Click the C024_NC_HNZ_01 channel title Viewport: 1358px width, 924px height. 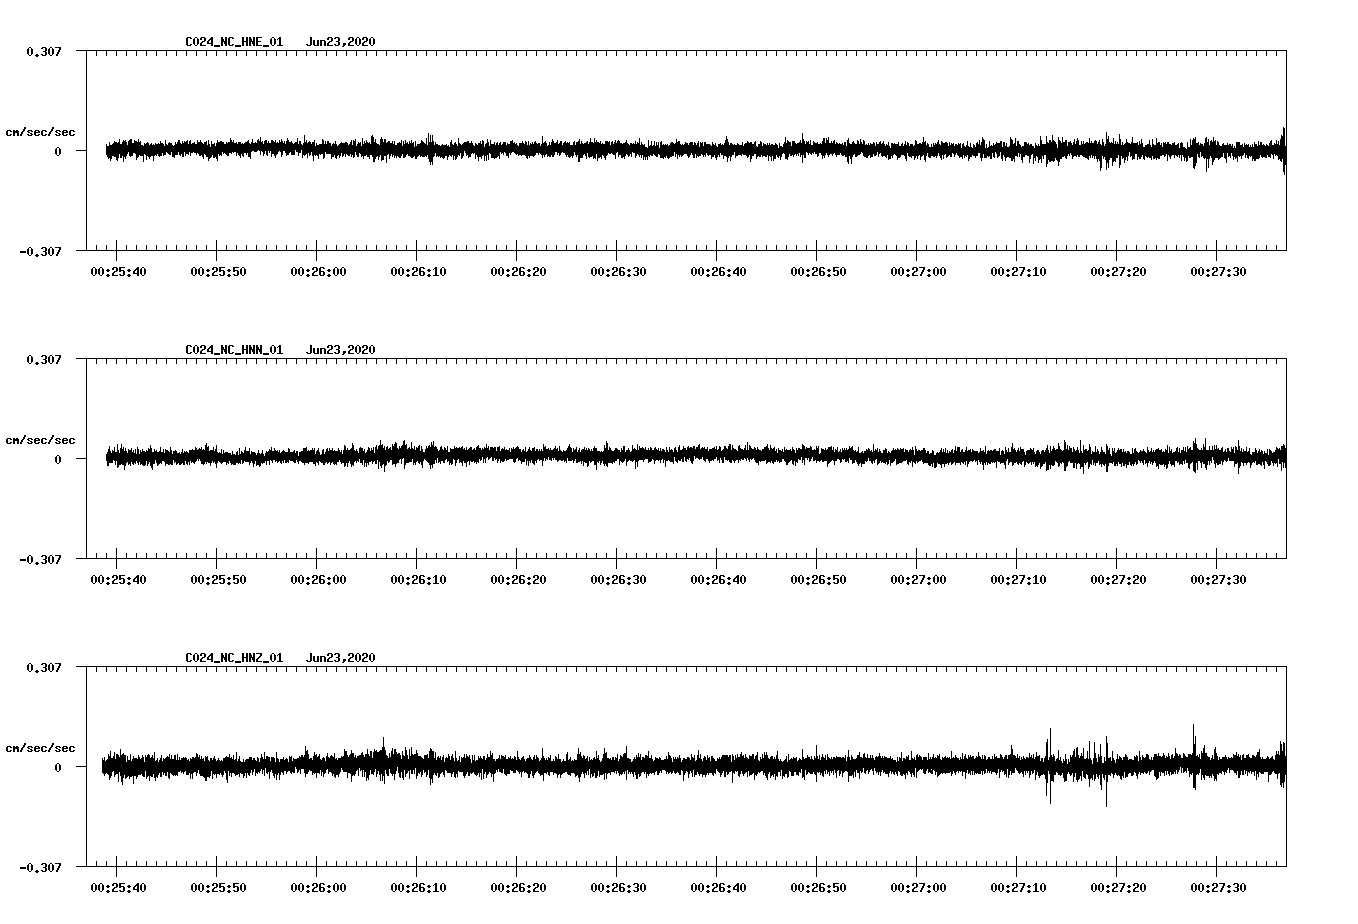[x=234, y=658]
